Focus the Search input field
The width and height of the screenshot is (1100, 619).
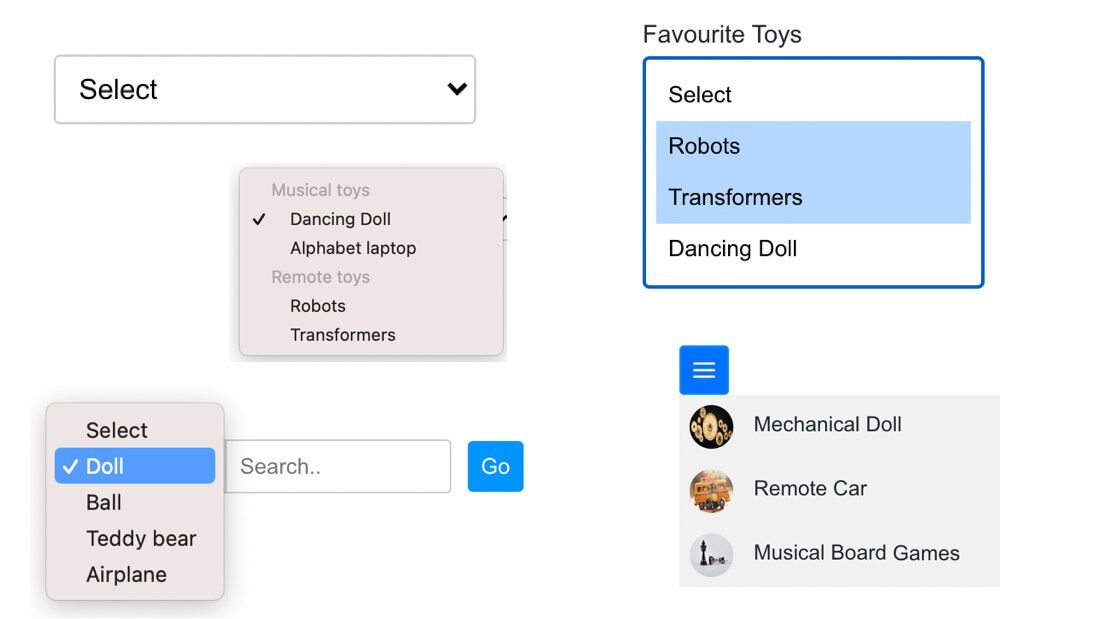click(338, 466)
